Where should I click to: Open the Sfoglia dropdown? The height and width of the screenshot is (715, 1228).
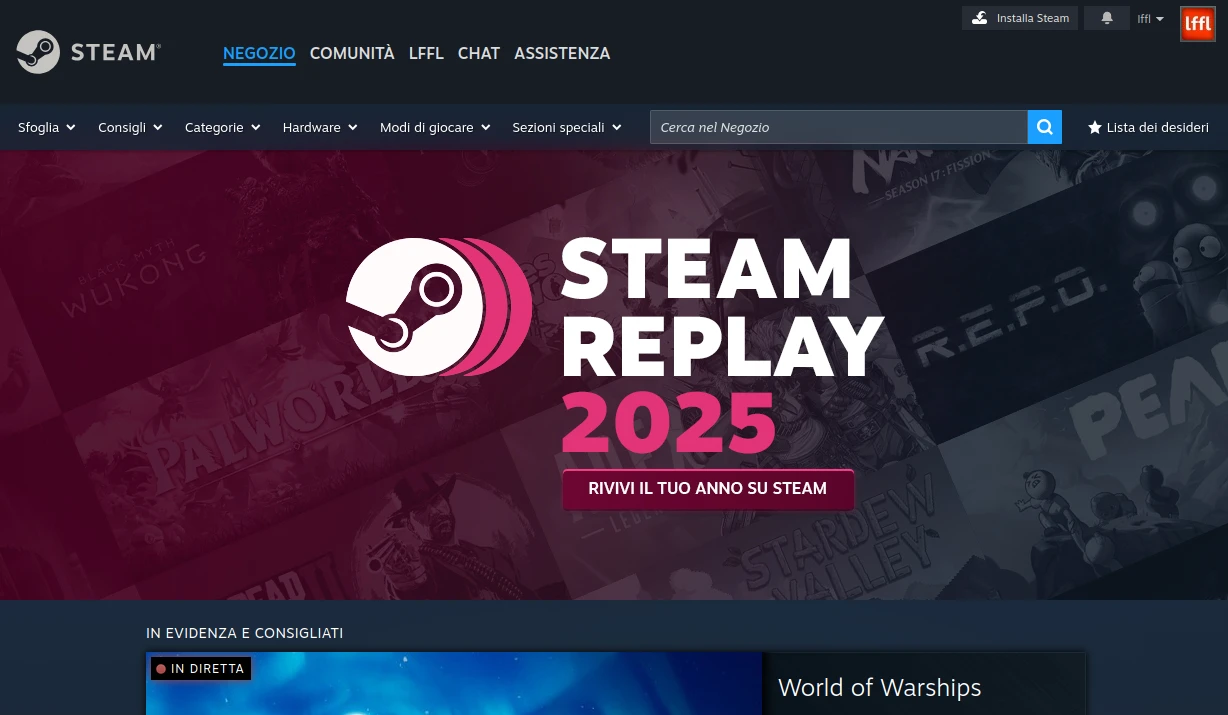(46, 127)
